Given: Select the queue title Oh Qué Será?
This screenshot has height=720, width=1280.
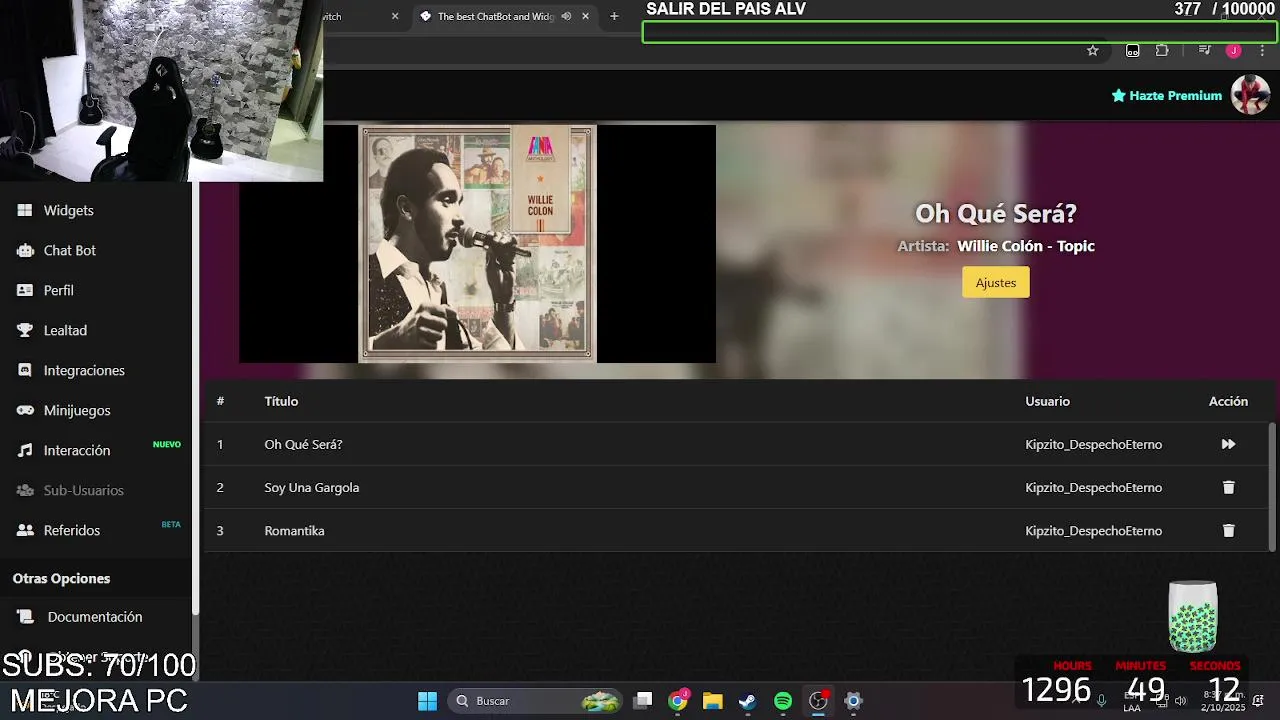Looking at the screenshot, I should point(303,444).
